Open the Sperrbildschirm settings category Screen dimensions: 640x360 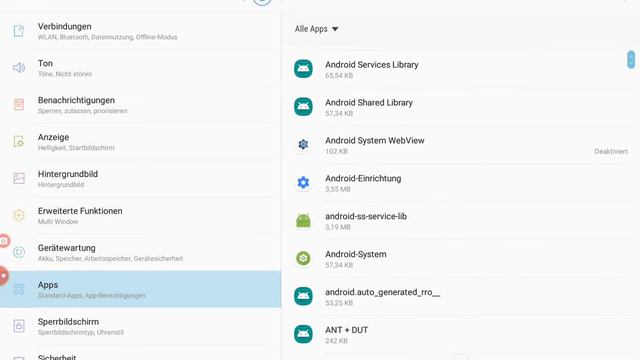point(140,326)
